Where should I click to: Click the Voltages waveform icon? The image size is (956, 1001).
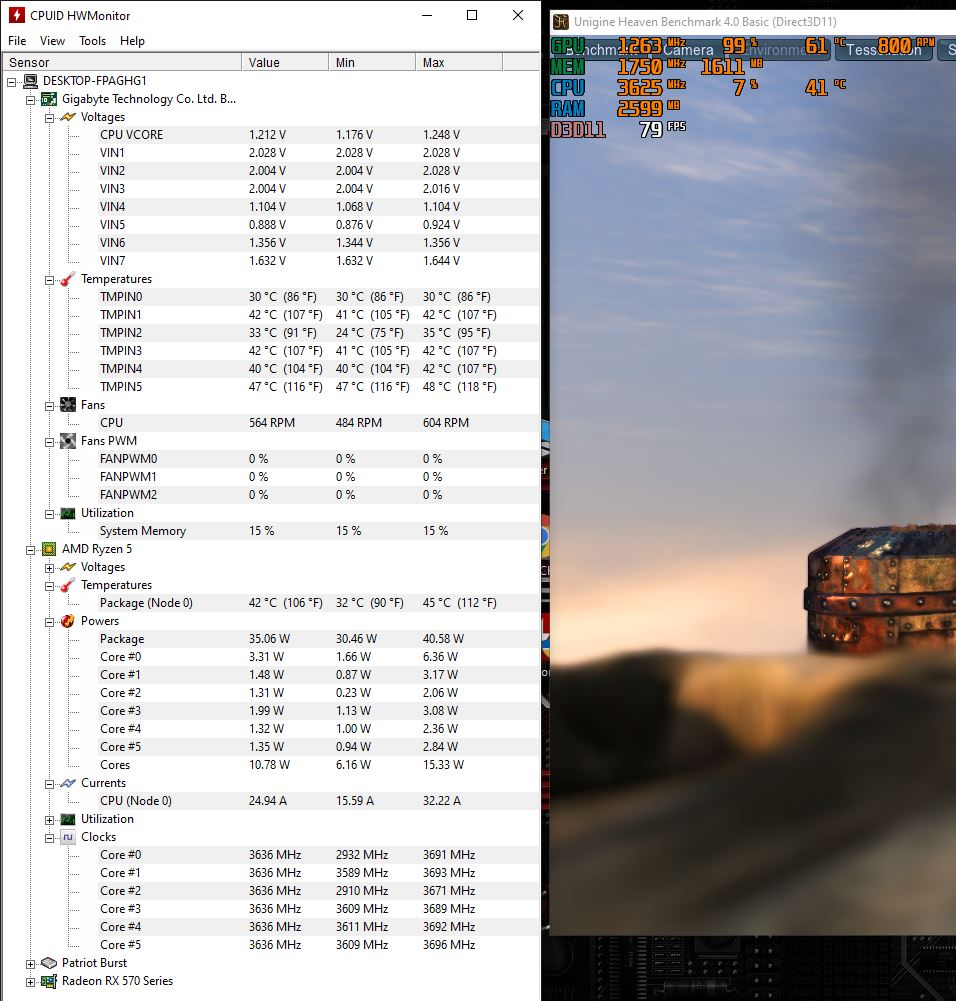(x=67, y=116)
